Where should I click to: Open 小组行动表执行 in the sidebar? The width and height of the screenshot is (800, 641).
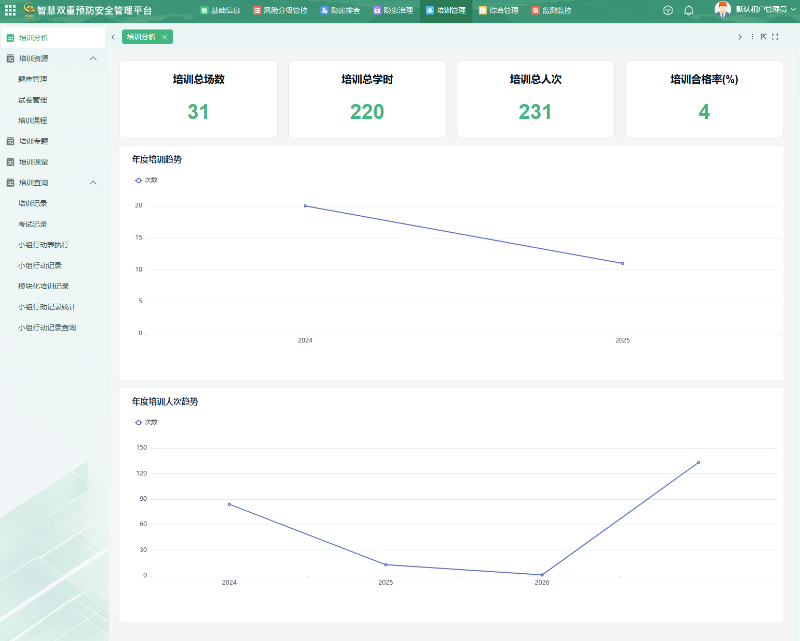tap(43, 245)
